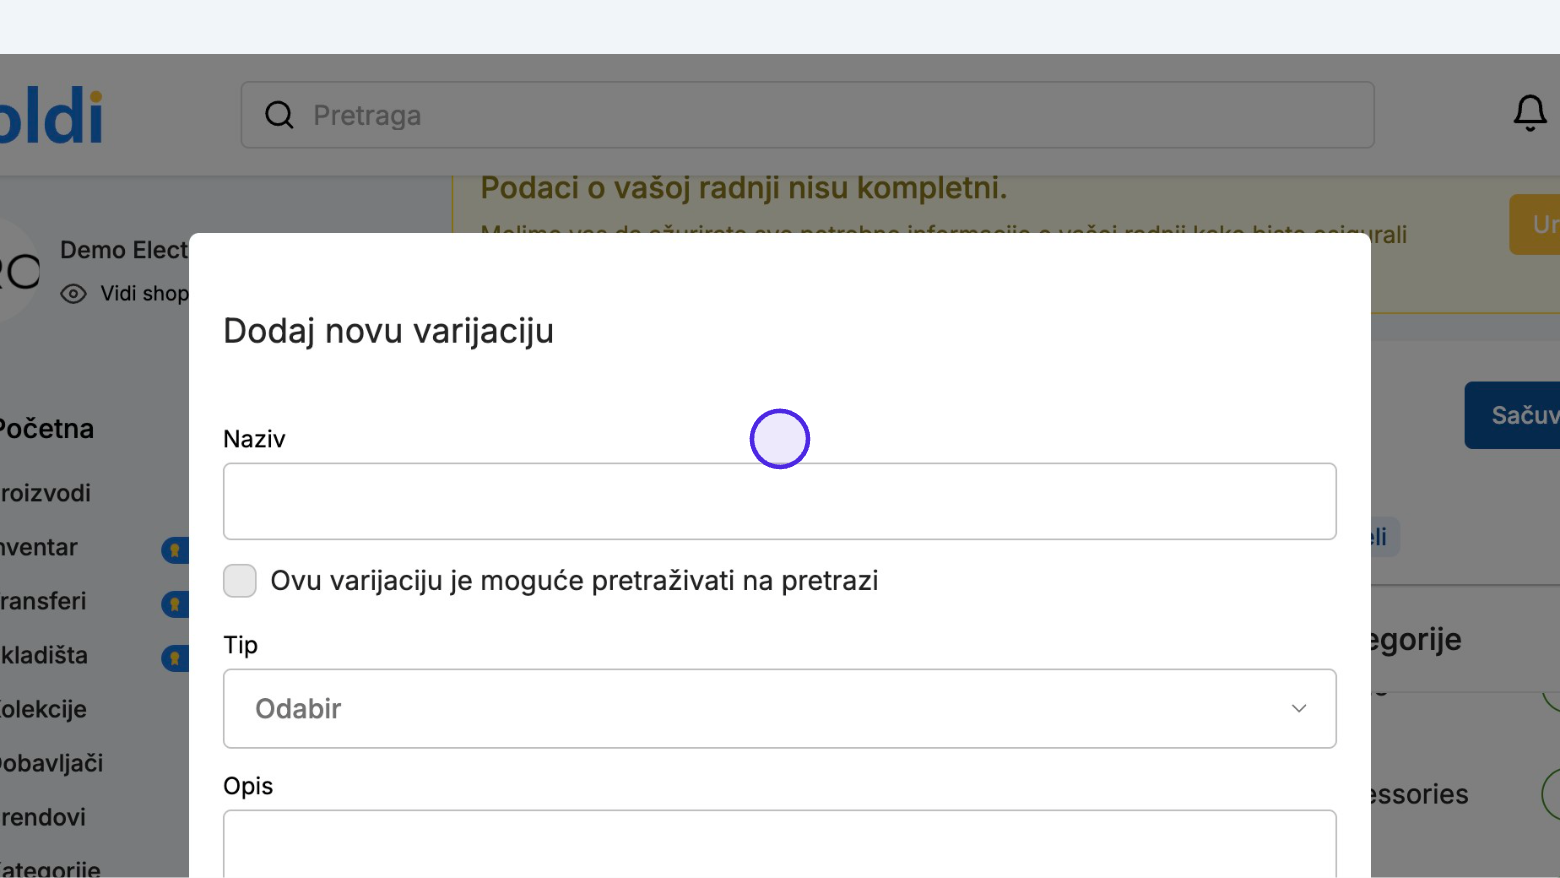This screenshot has height=878, width=1560.
Task: Click the Vidi shop link
Action: point(145,294)
